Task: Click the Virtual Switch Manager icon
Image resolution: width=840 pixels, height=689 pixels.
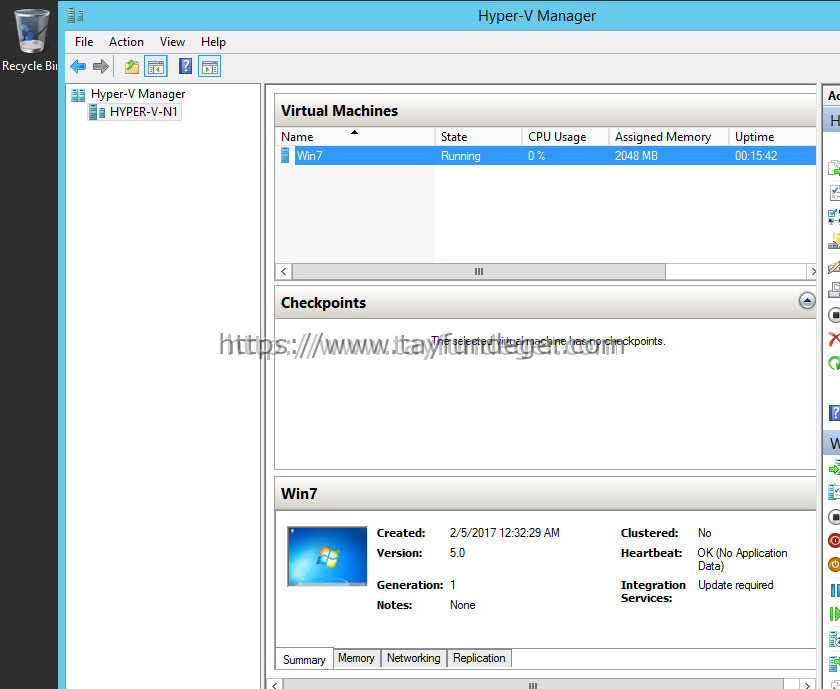Action: pos(834,216)
